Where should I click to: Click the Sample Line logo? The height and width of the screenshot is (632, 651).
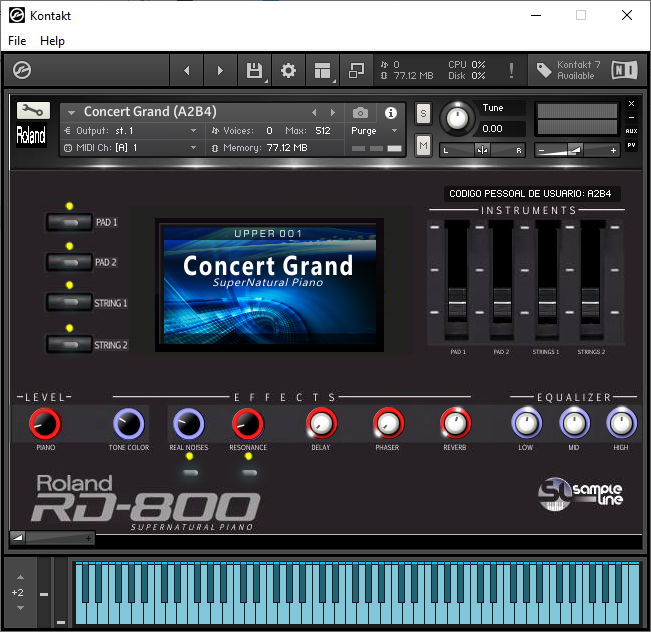coord(580,494)
